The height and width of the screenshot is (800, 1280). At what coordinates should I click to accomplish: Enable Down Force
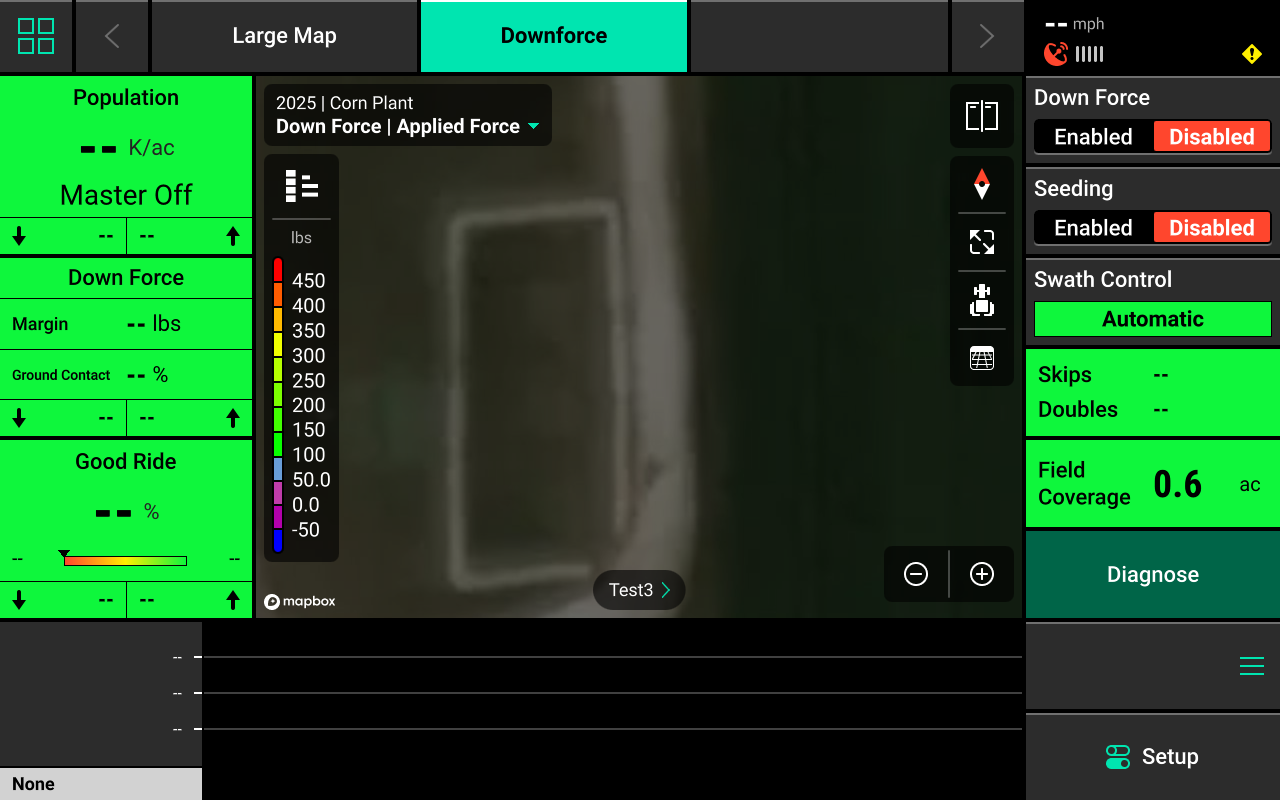pyautogui.click(x=1093, y=136)
